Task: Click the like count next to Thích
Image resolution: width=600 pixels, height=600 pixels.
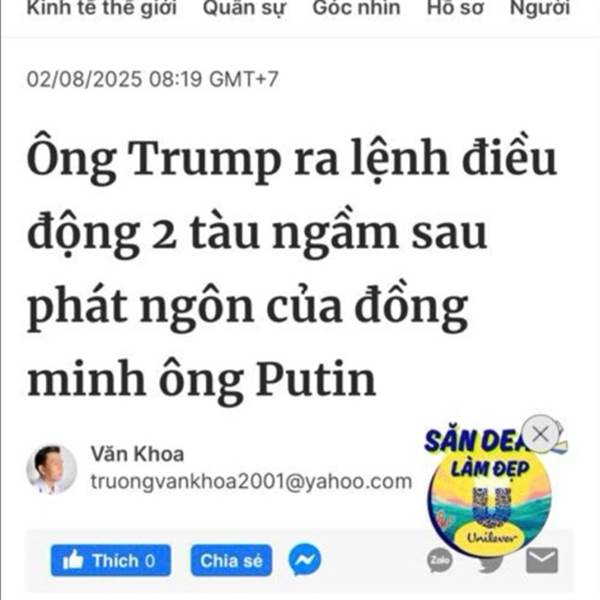Action: pos(150,561)
